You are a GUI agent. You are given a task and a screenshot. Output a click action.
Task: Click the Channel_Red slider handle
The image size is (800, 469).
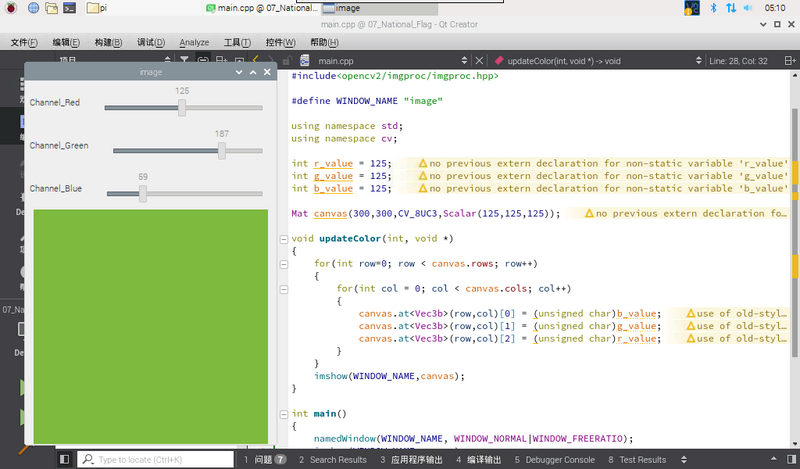tap(182, 108)
